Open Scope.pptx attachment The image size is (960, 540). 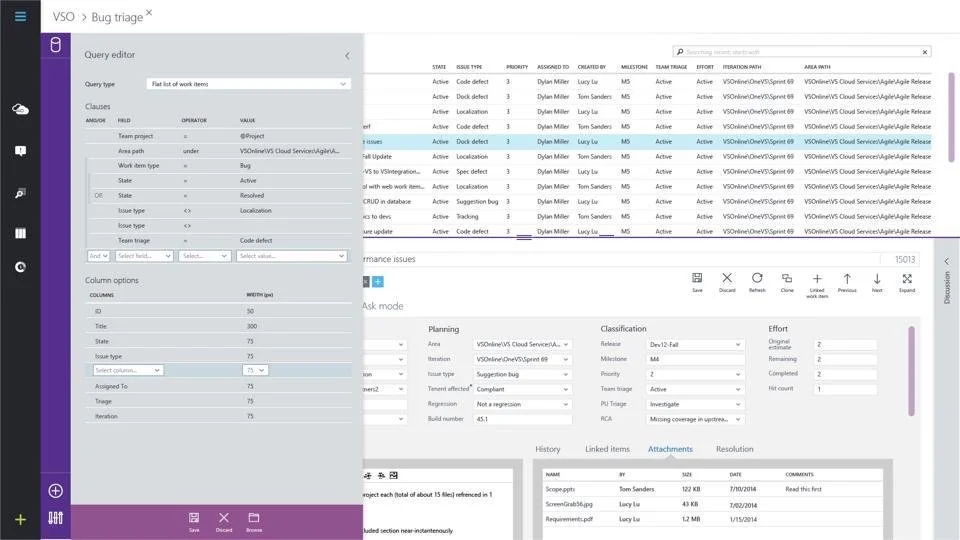[x=560, y=489]
